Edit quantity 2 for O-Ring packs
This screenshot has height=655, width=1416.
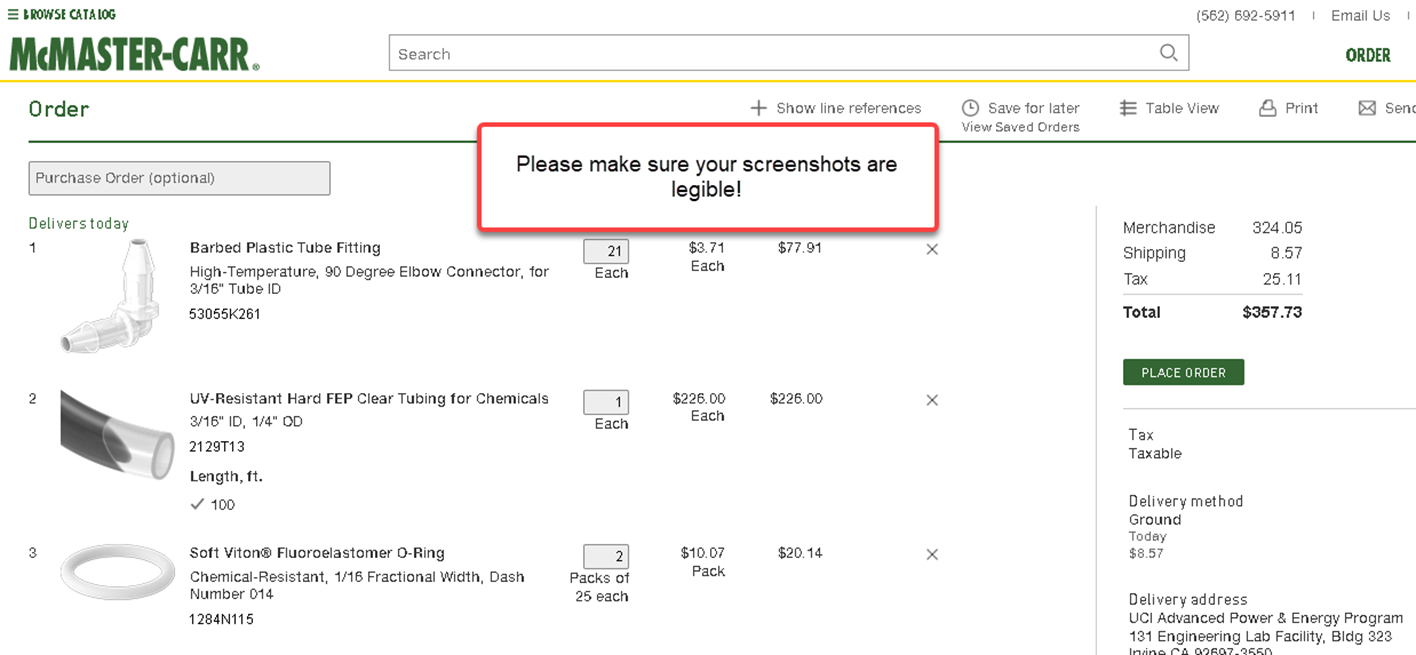606,556
